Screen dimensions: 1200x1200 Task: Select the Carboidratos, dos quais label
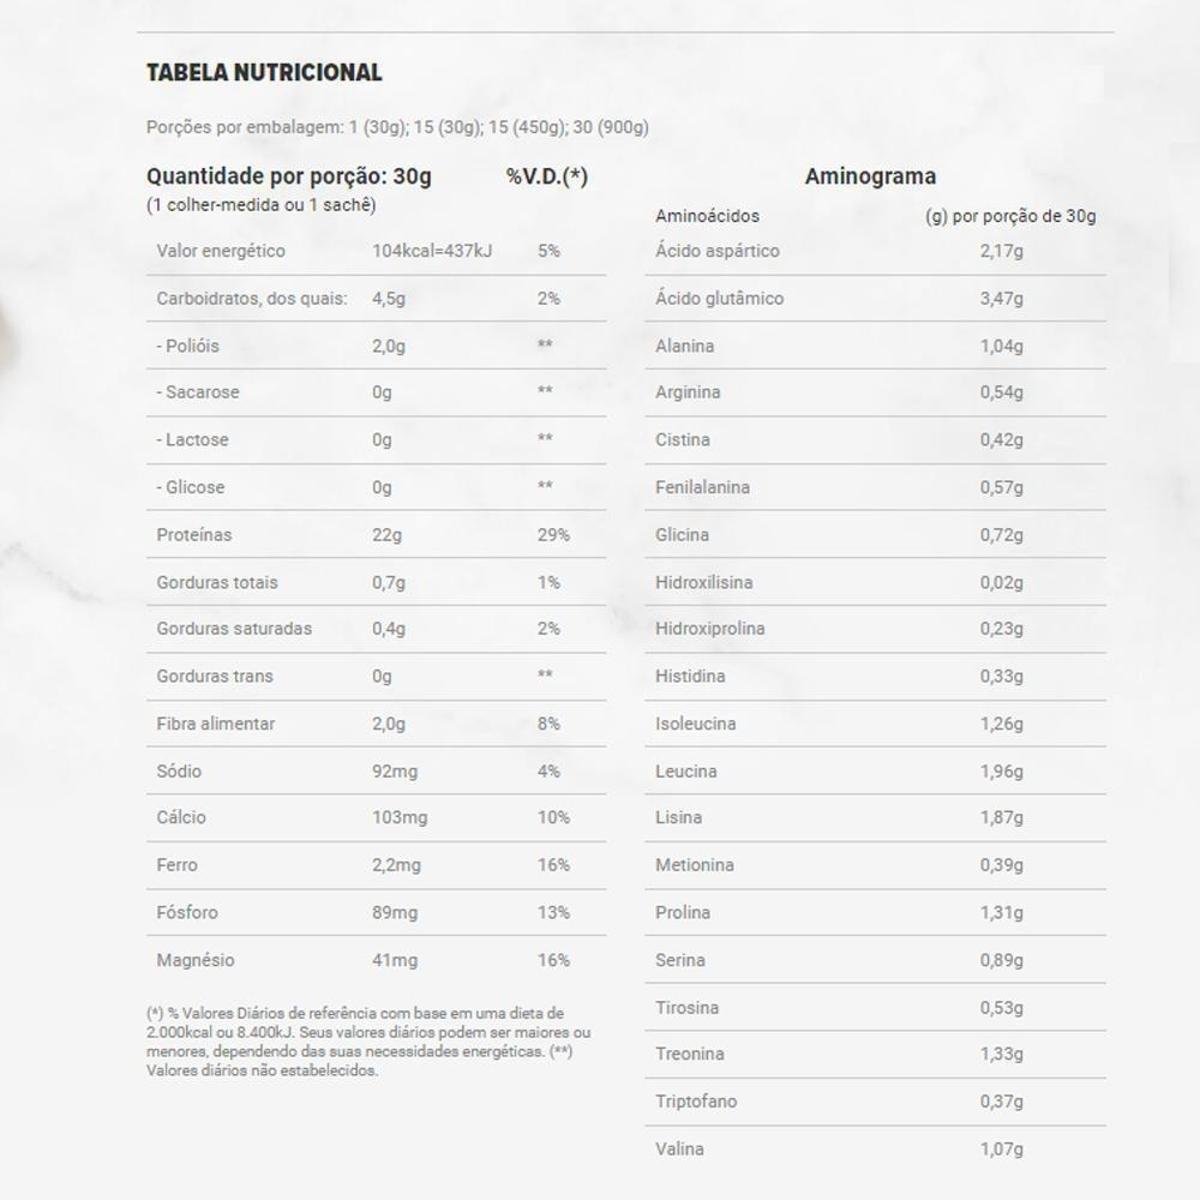pos(251,298)
